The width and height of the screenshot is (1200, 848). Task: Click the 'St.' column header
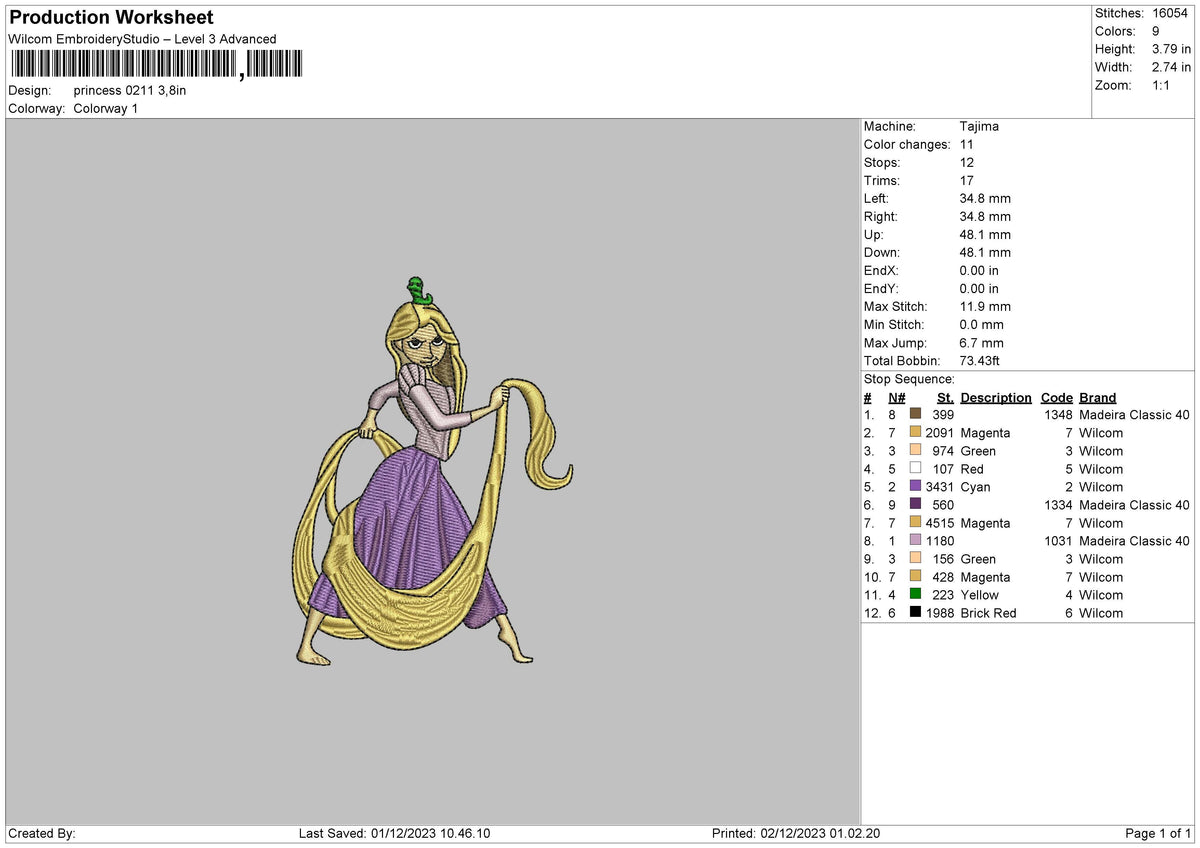945,397
